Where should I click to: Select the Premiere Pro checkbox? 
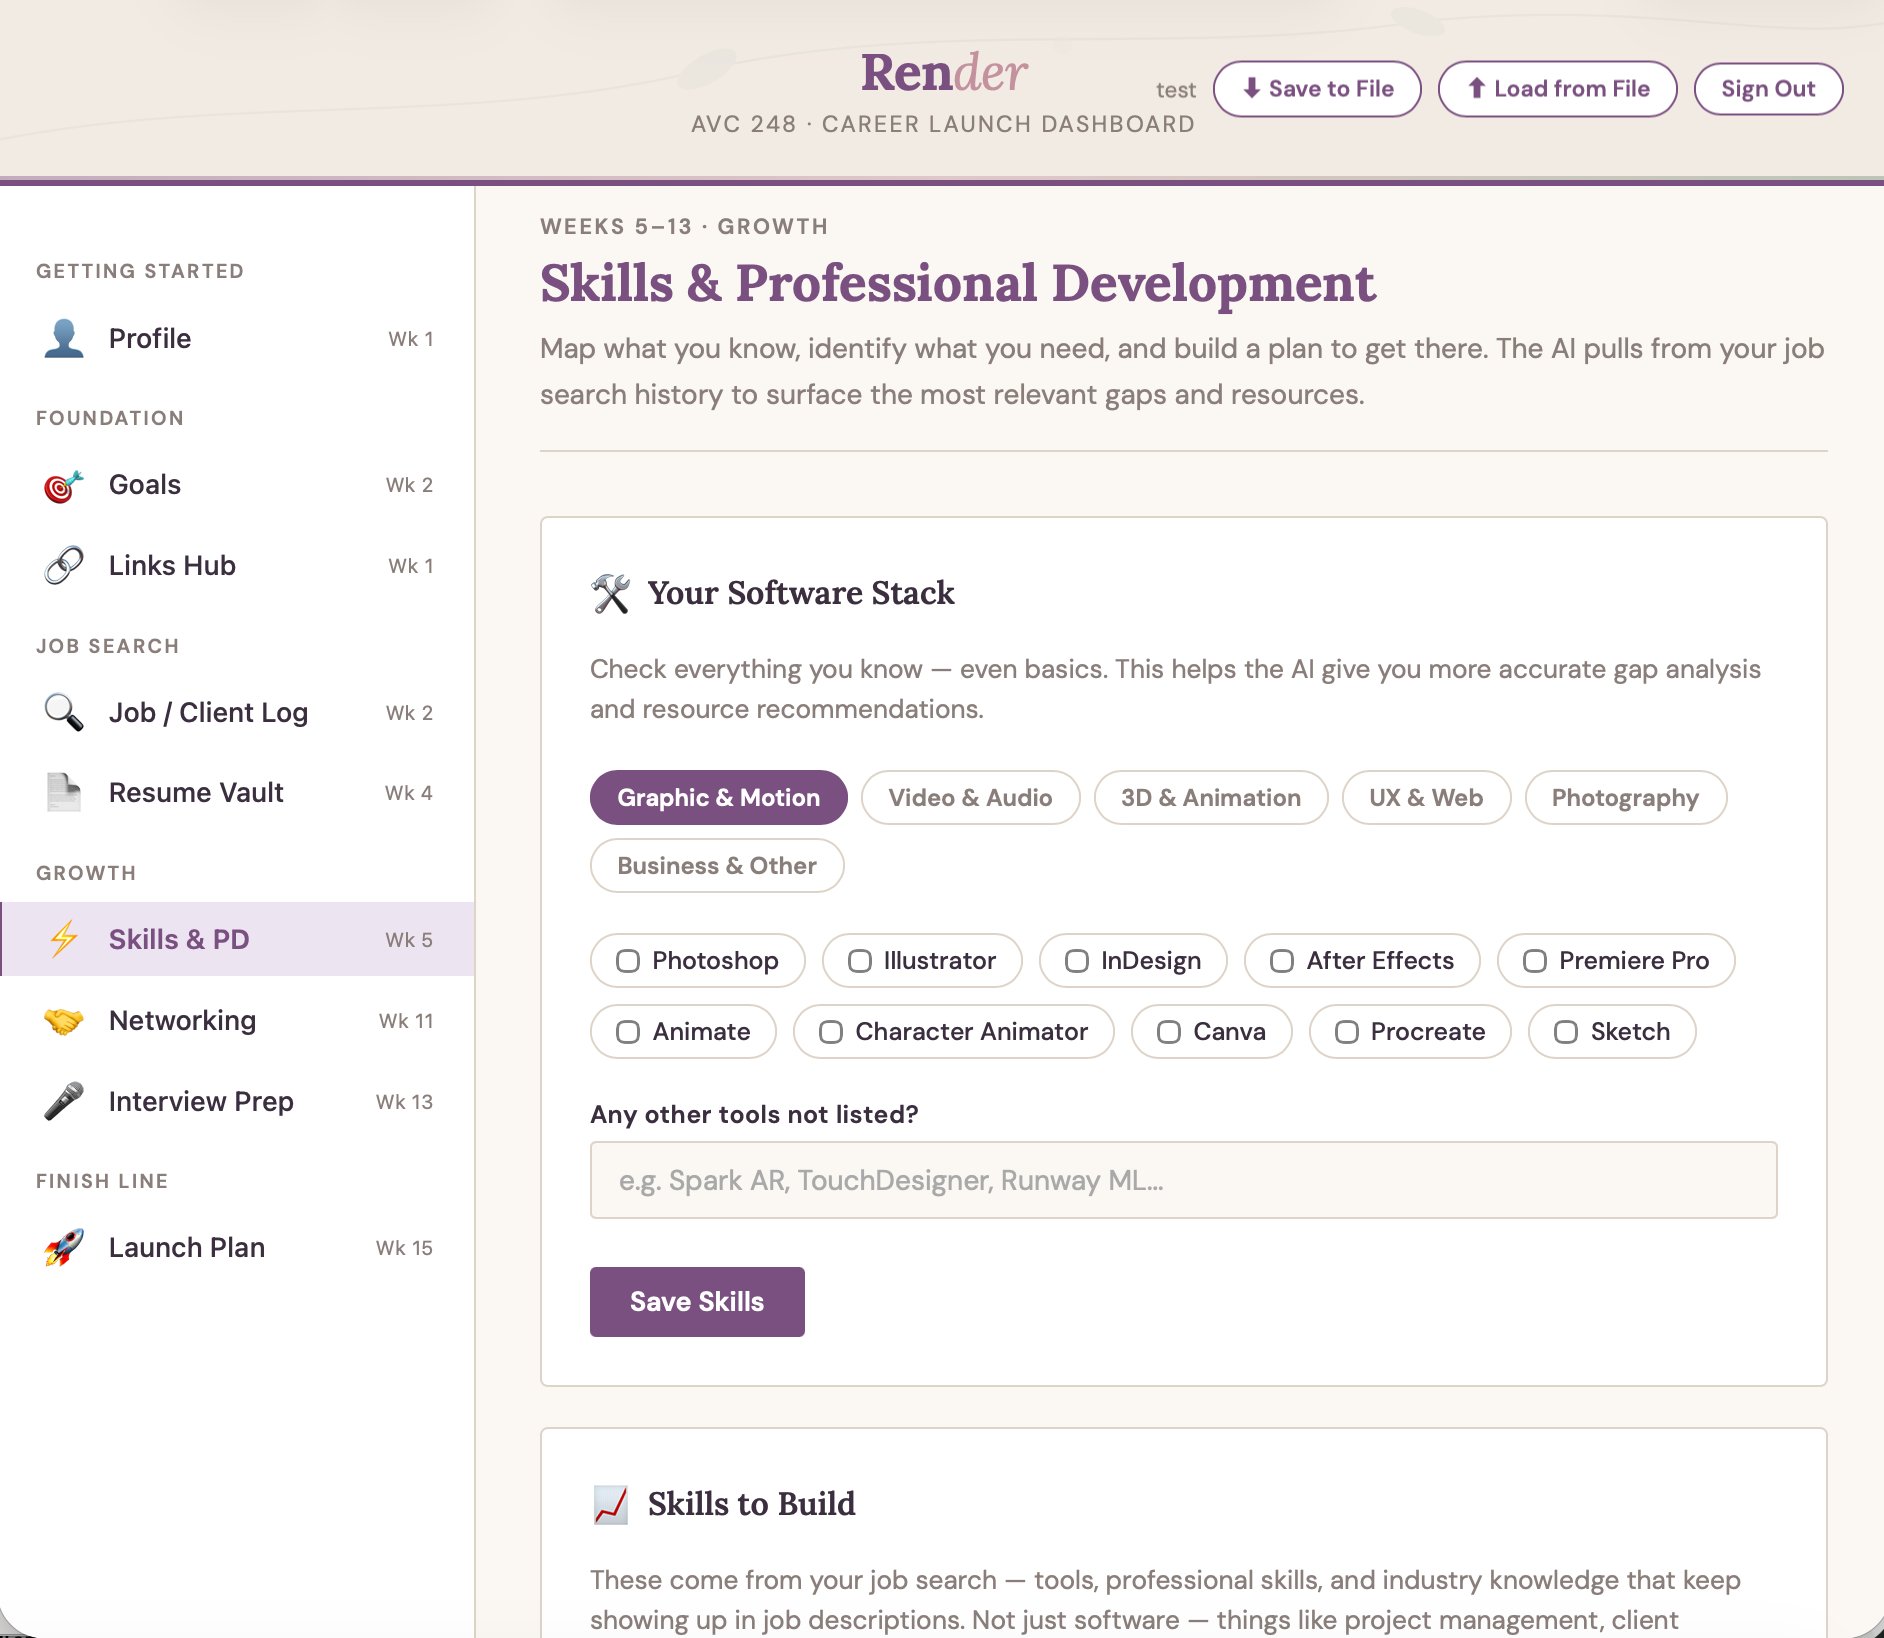click(x=1535, y=961)
